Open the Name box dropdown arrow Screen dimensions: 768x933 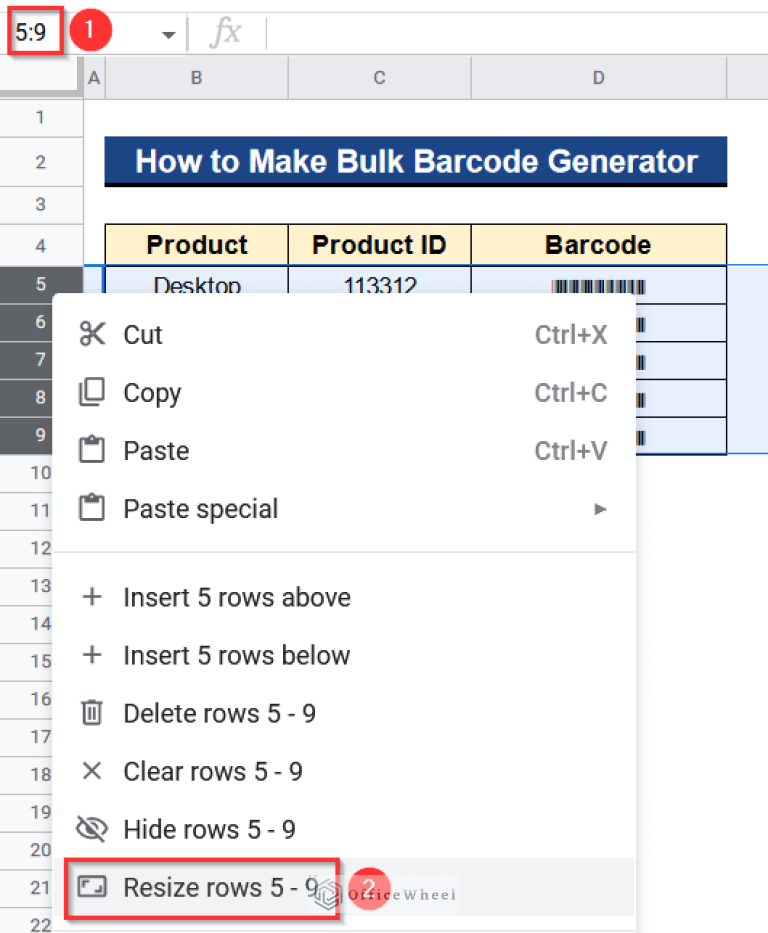(168, 34)
